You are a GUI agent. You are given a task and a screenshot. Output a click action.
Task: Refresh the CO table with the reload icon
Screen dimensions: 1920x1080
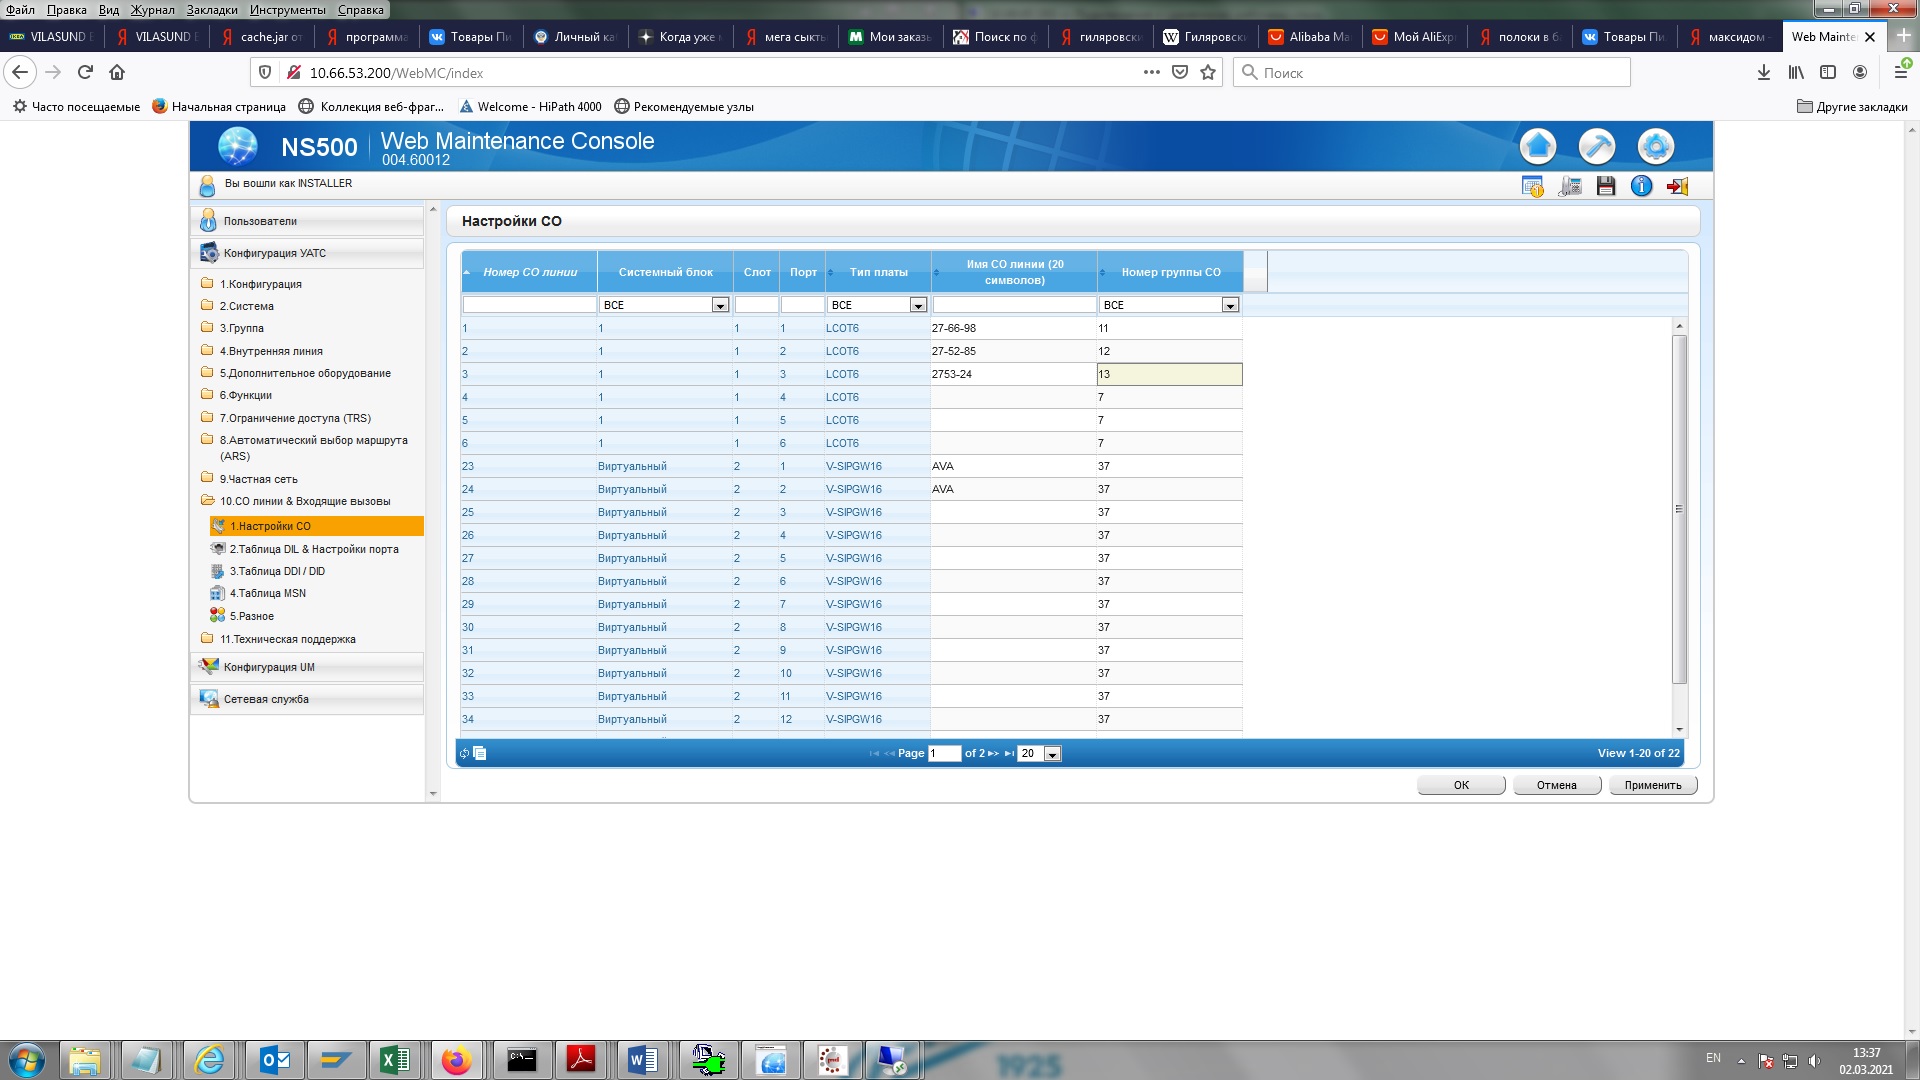coord(464,753)
